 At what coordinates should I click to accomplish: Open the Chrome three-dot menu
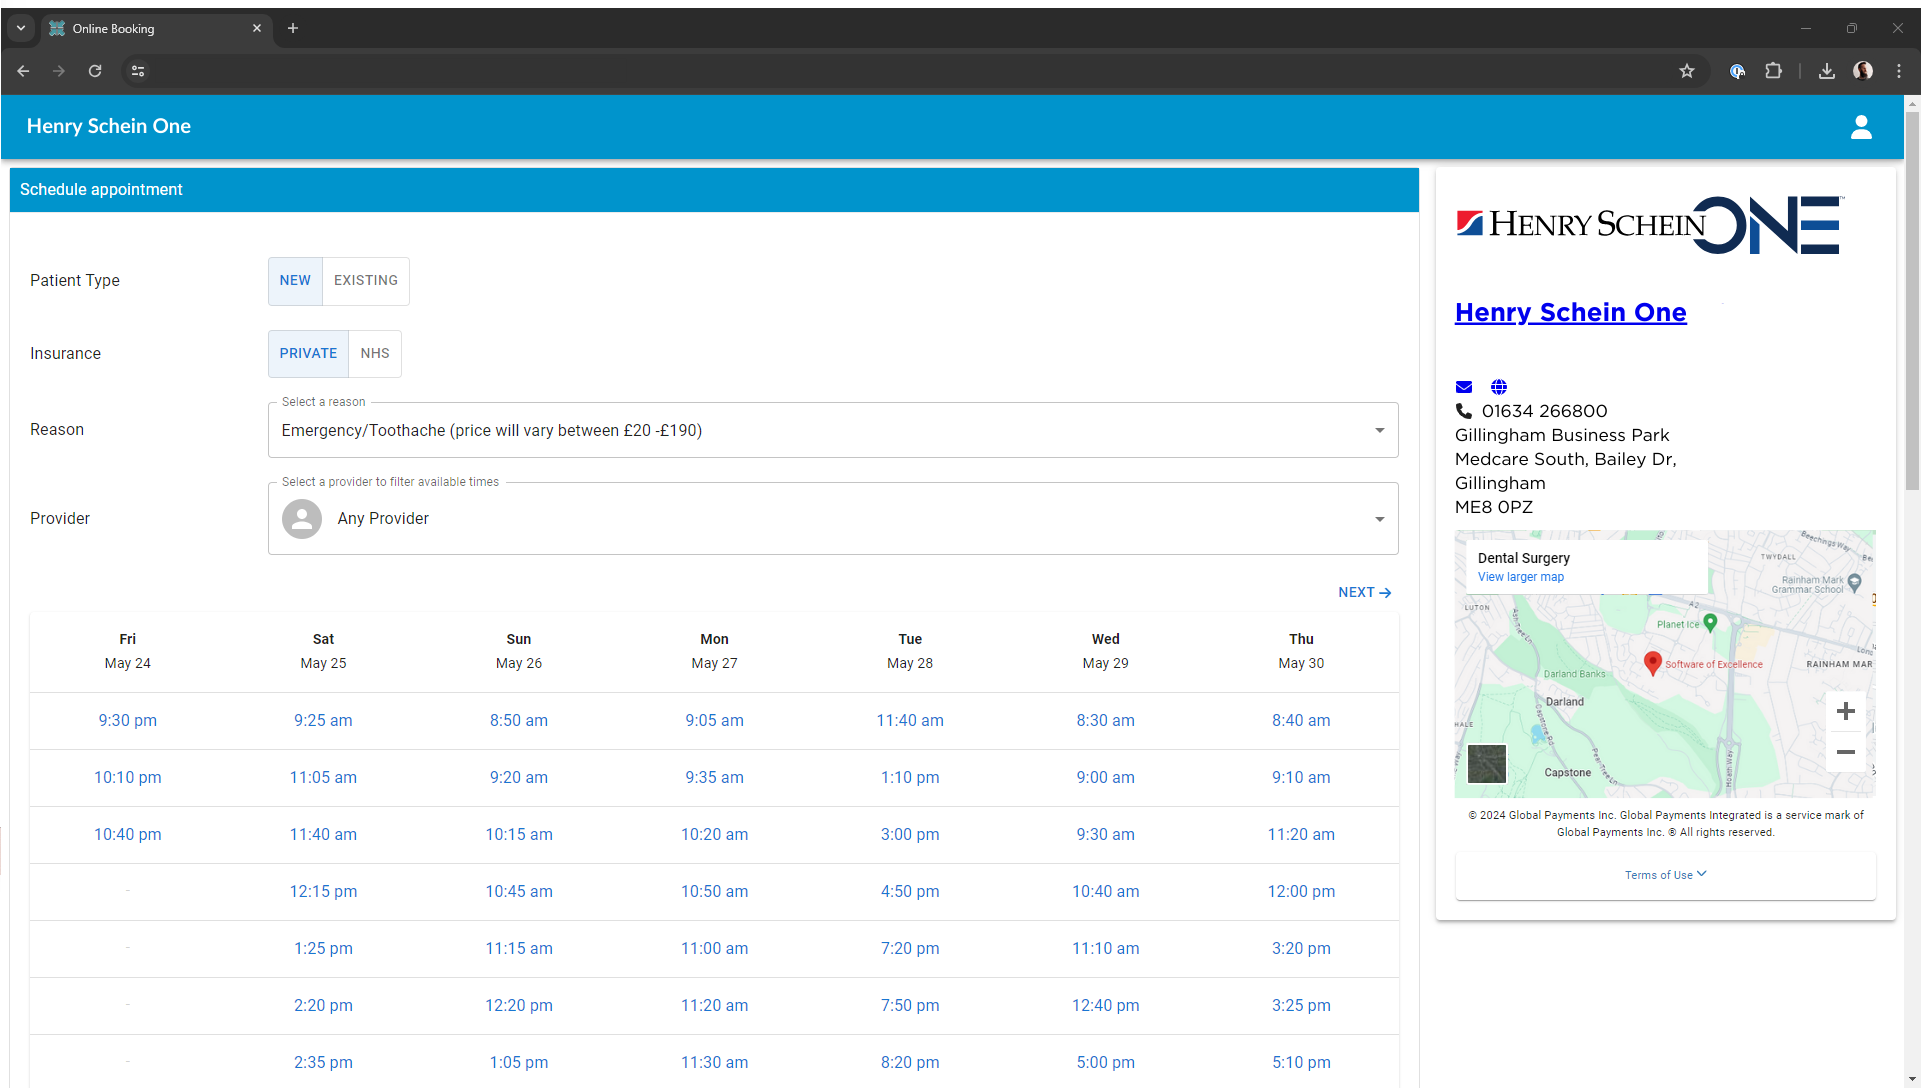click(x=1899, y=71)
